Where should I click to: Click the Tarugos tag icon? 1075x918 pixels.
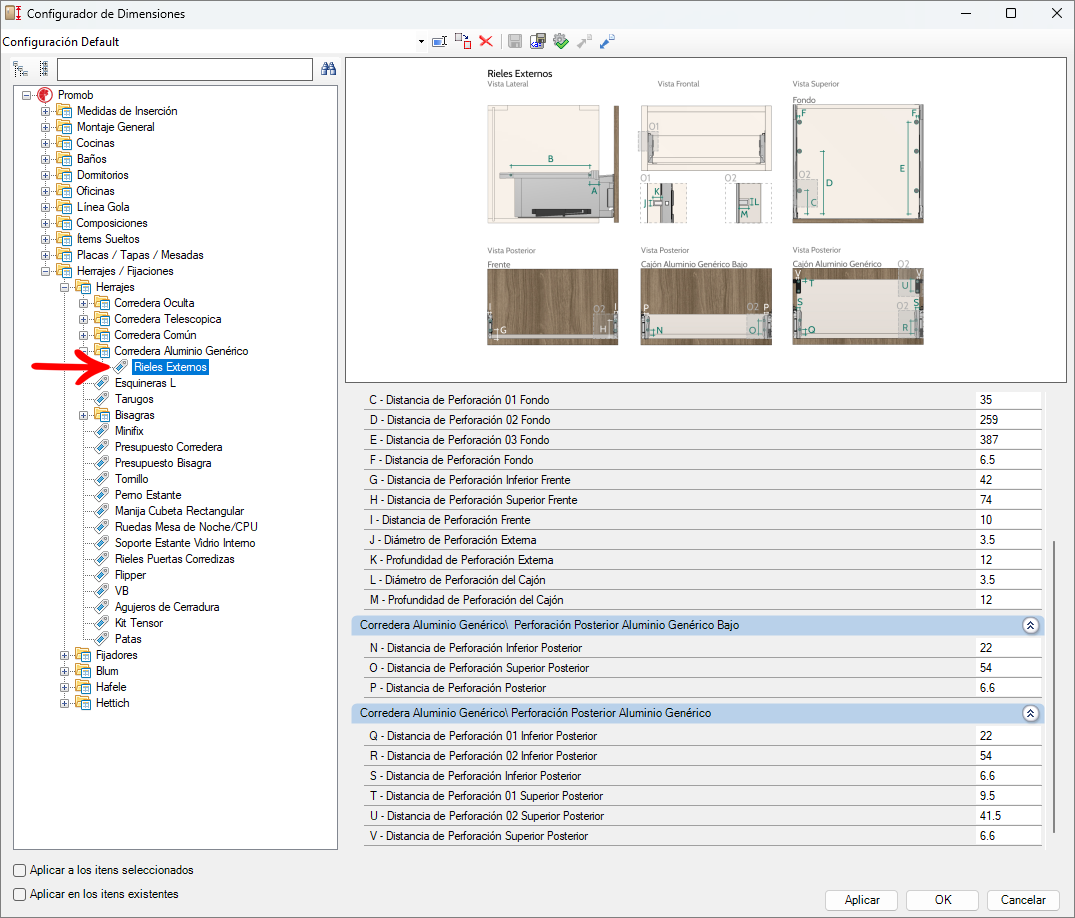(102, 398)
